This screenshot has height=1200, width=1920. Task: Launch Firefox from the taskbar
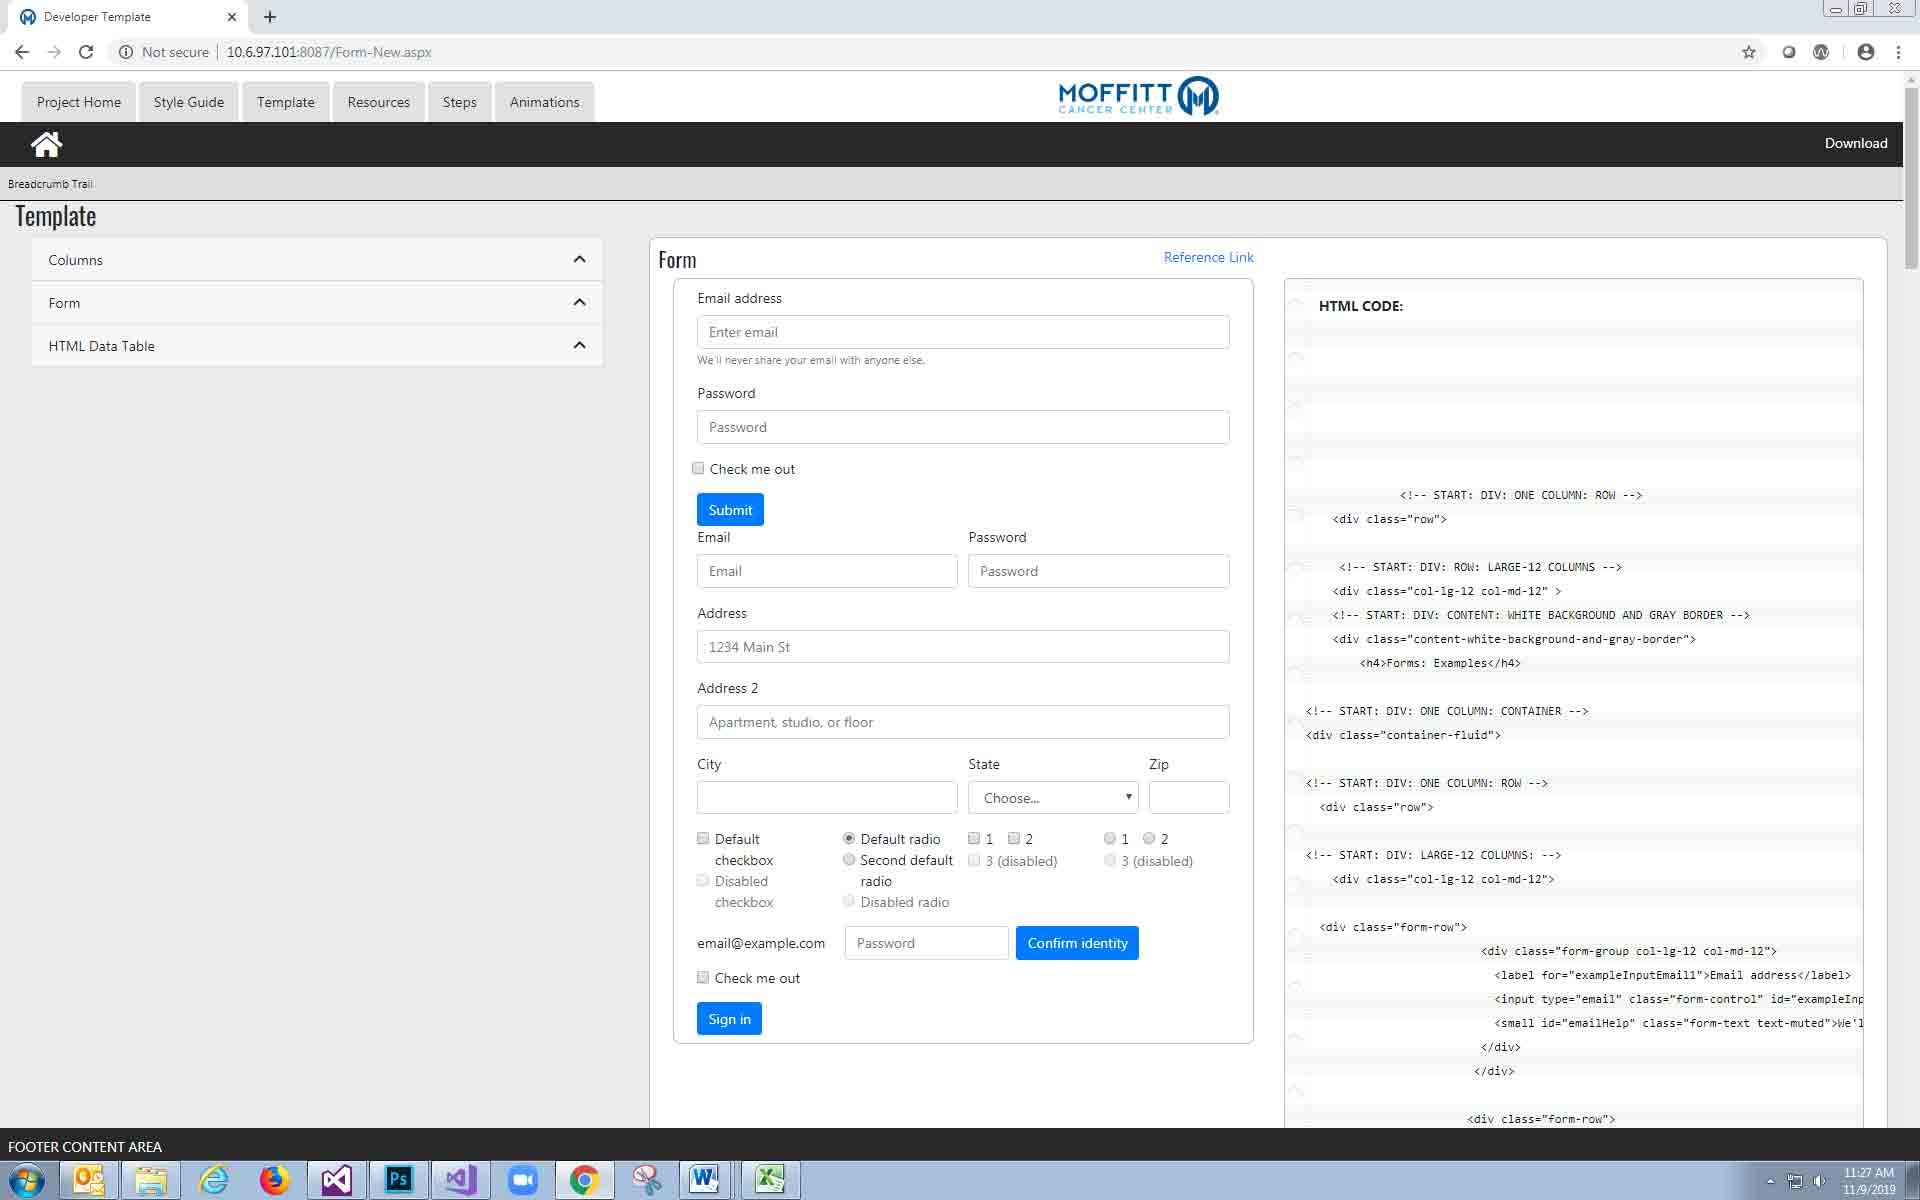pyautogui.click(x=273, y=1180)
